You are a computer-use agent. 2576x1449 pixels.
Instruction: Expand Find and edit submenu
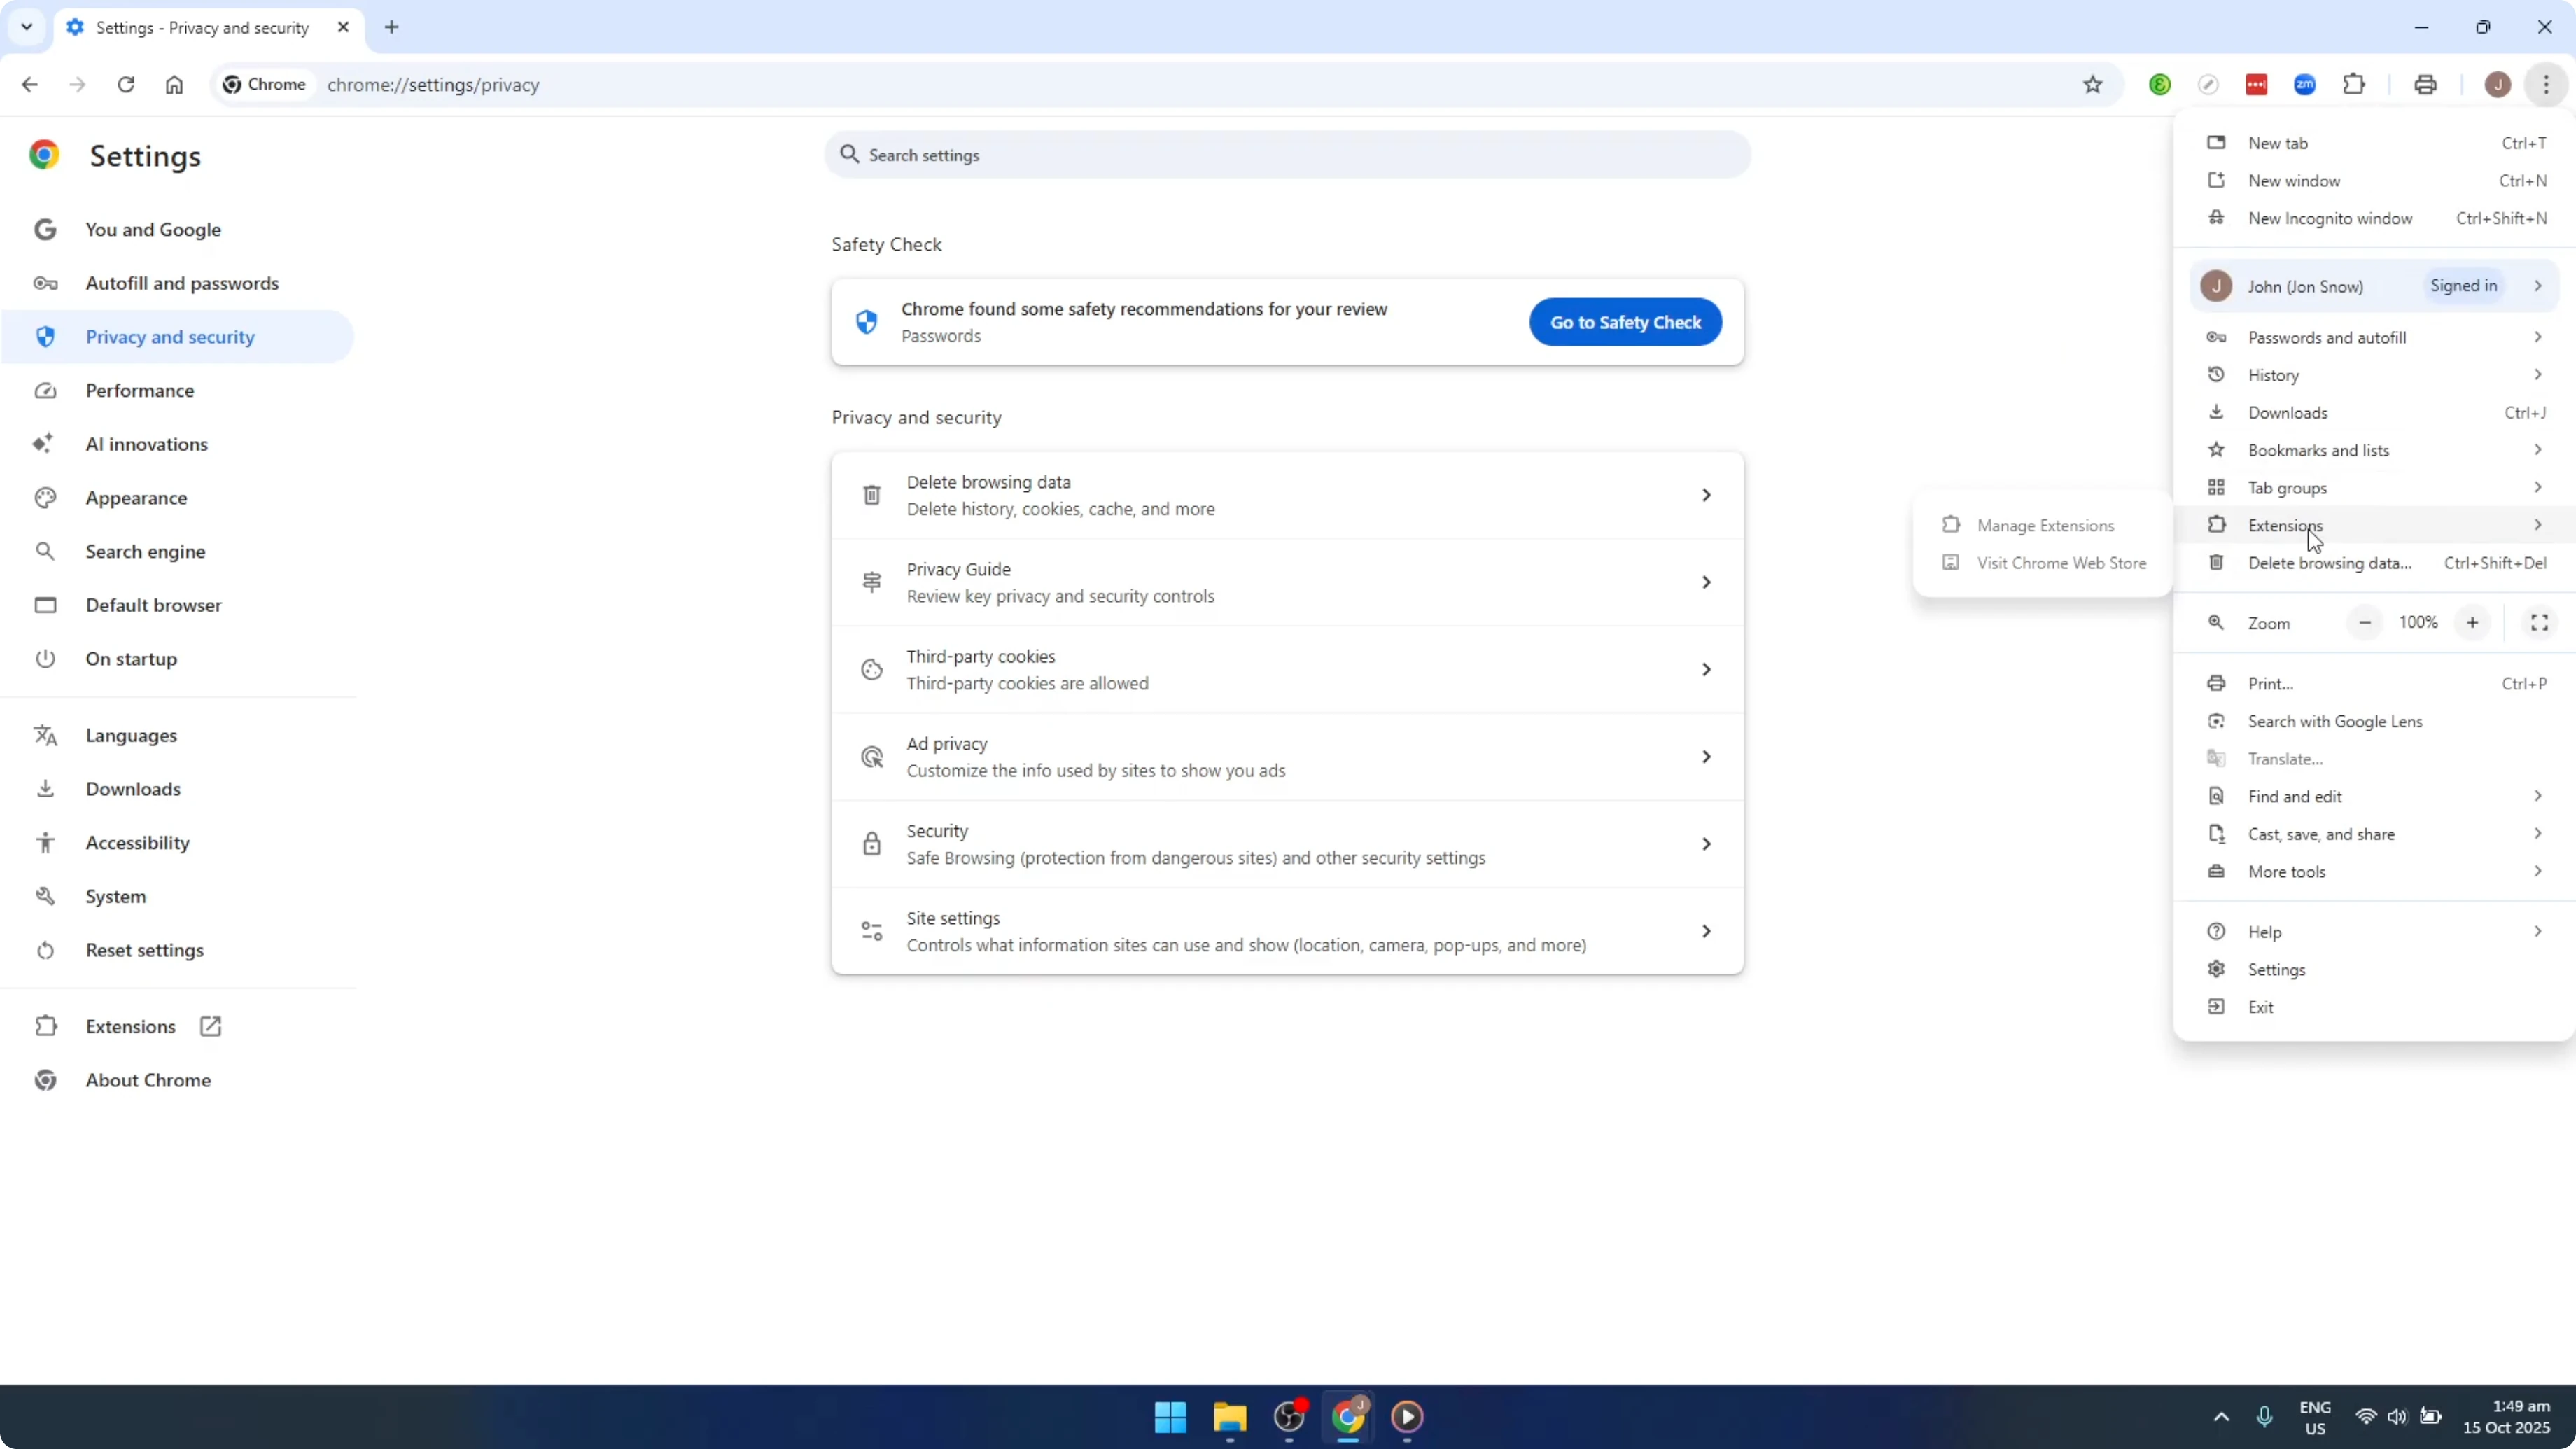2375,797
